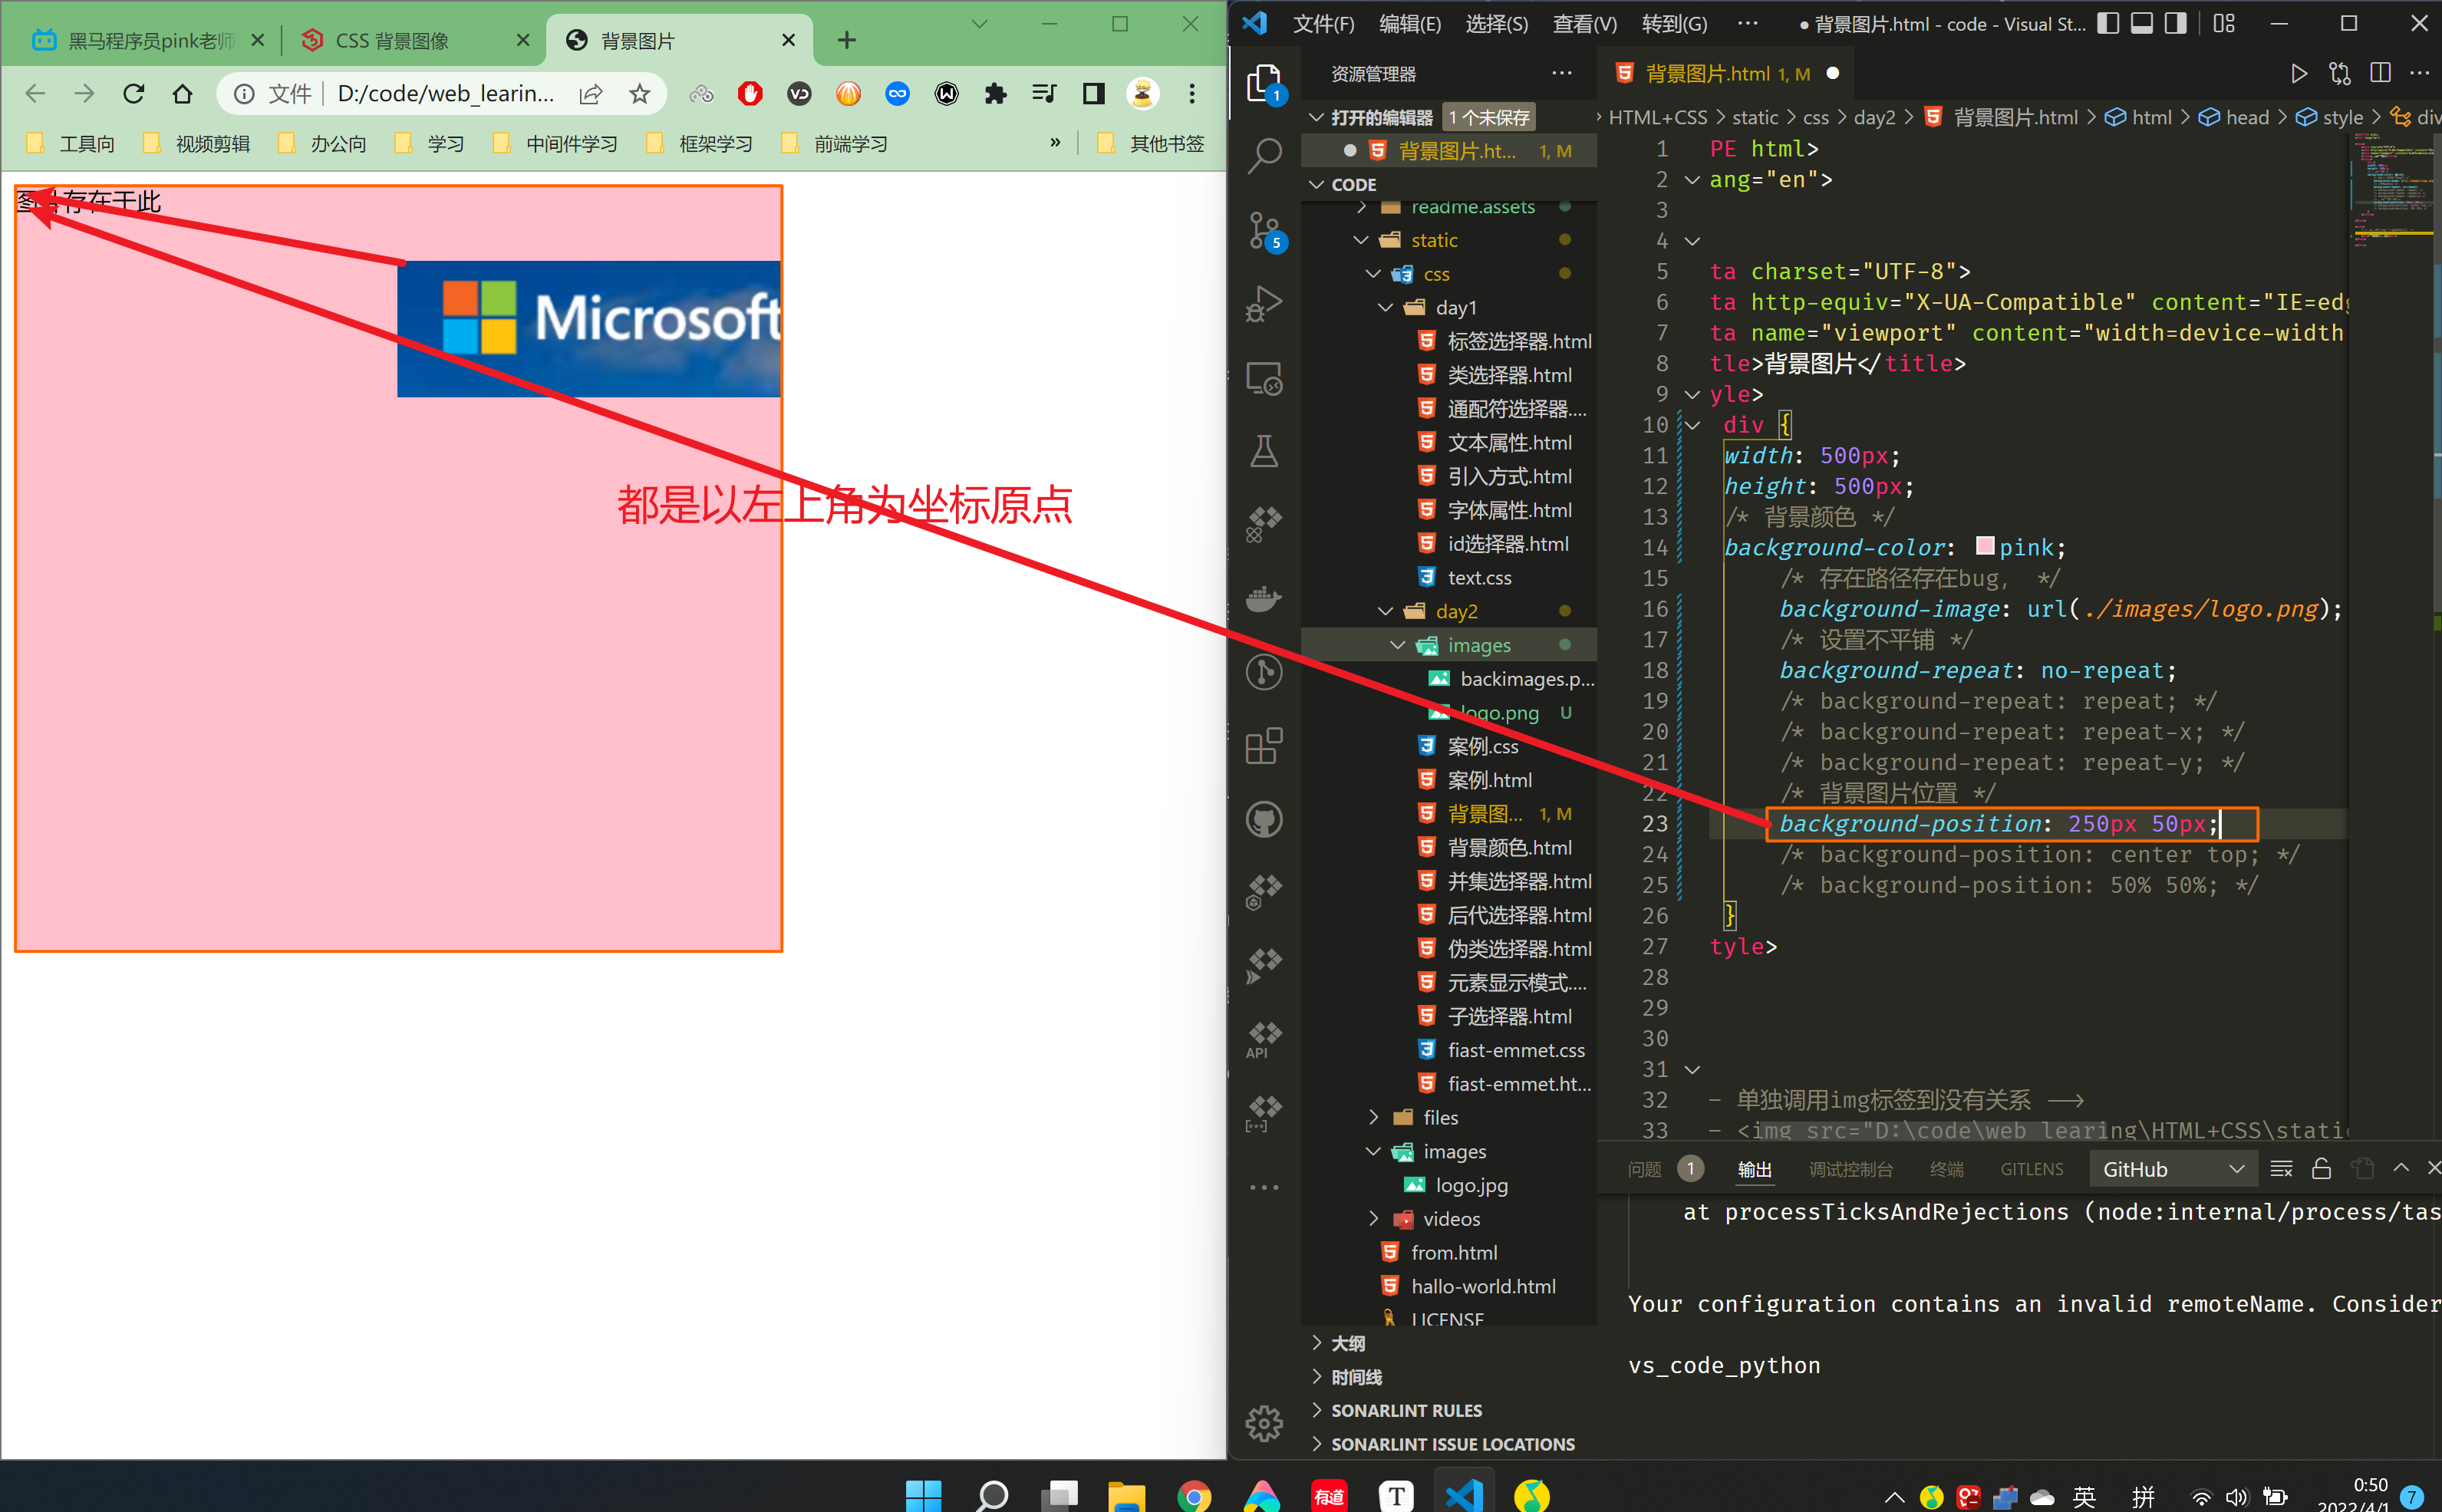This screenshot has width=2442, height=1512.
Task: Click the pink color swatch in code
Action: coord(1985,546)
